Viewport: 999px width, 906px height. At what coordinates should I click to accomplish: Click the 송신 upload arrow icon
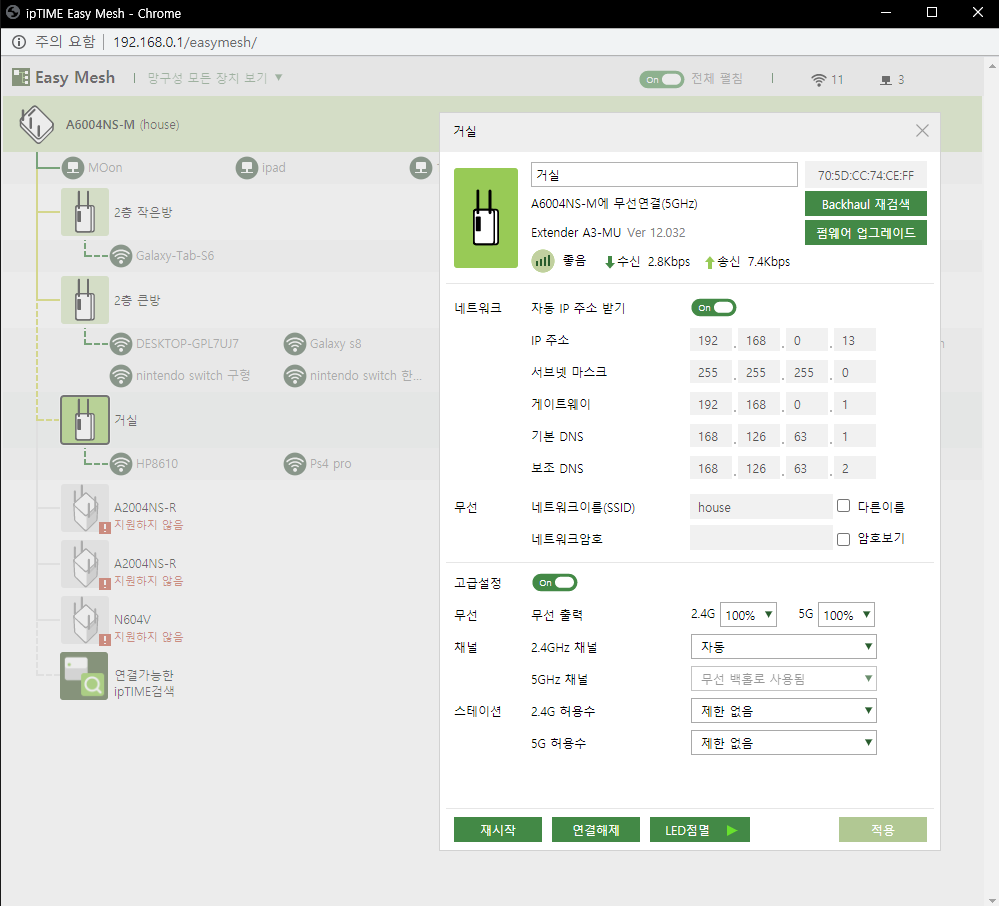[710, 262]
